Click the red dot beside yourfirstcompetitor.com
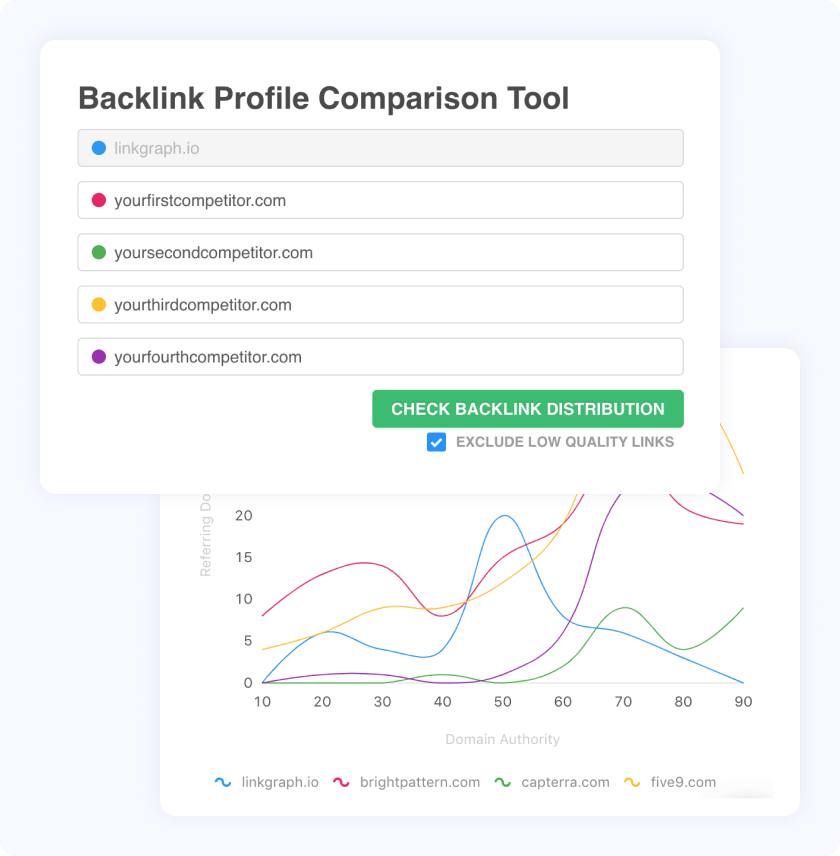 tap(99, 200)
